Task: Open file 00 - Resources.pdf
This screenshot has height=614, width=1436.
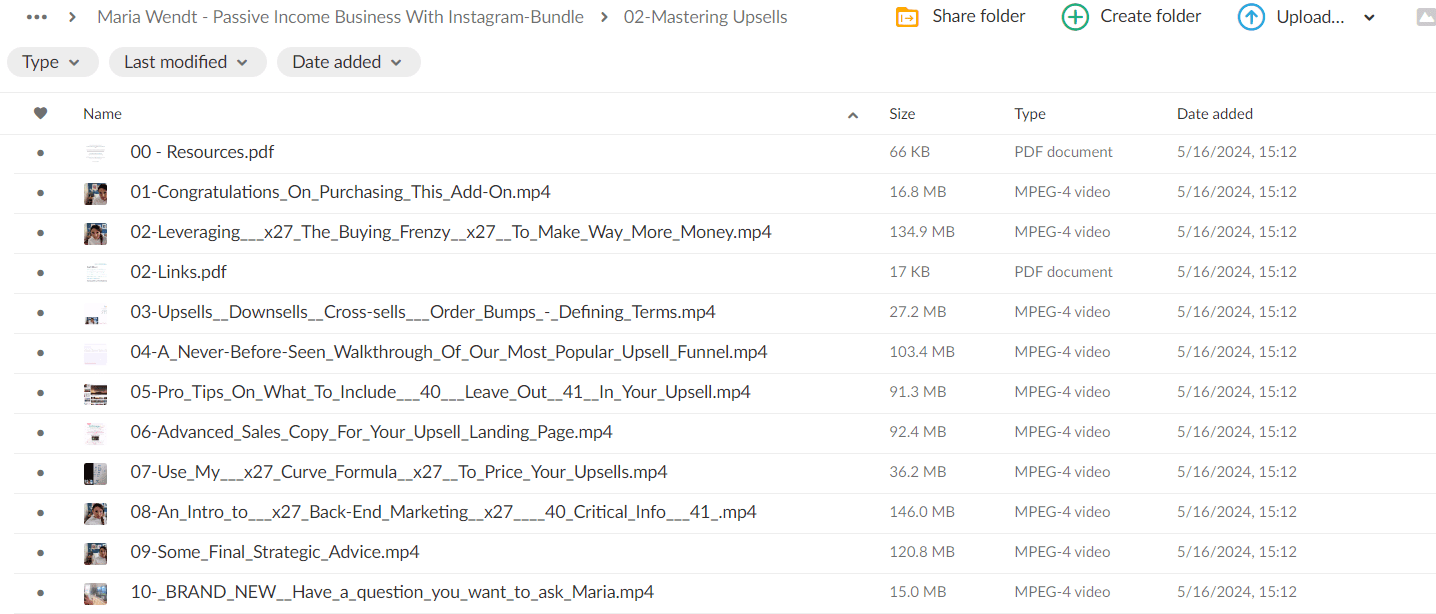Action: (202, 152)
